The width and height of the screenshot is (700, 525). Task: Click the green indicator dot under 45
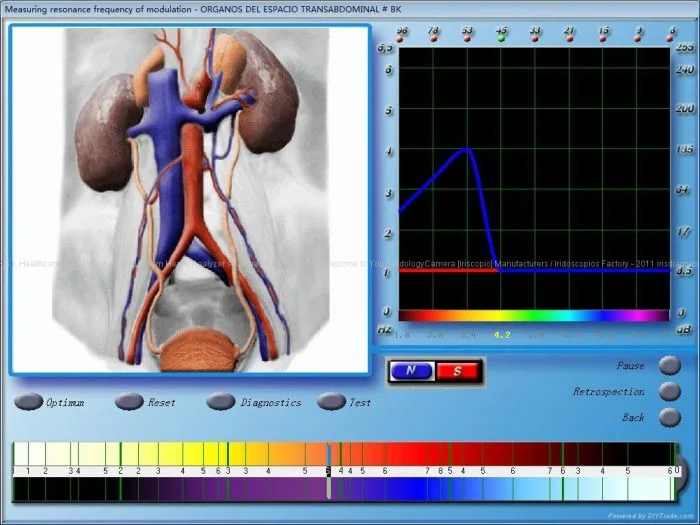click(501, 39)
